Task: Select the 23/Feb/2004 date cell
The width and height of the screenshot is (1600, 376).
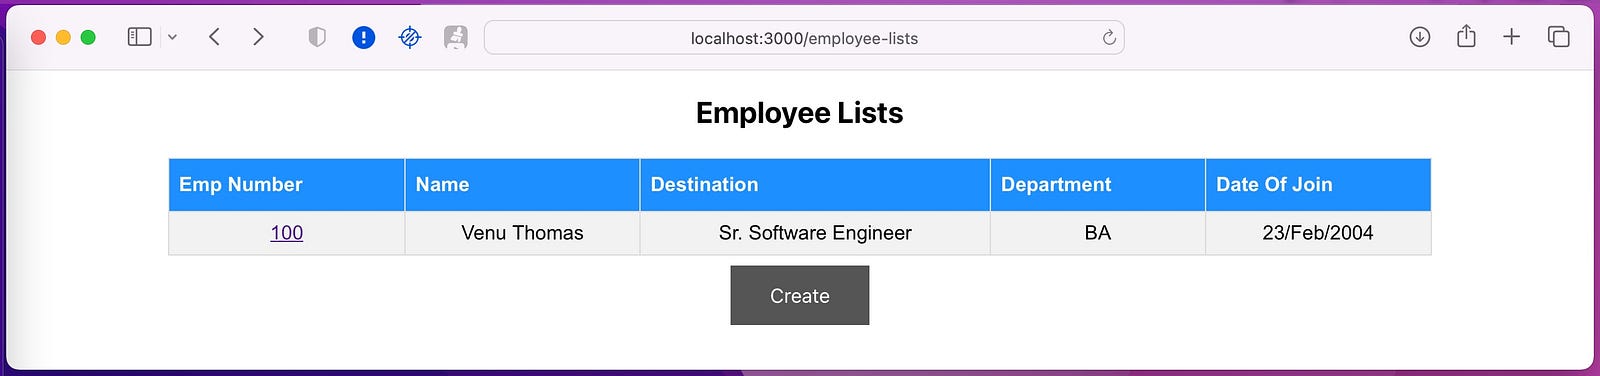Action: pyautogui.click(x=1318, y=233)
